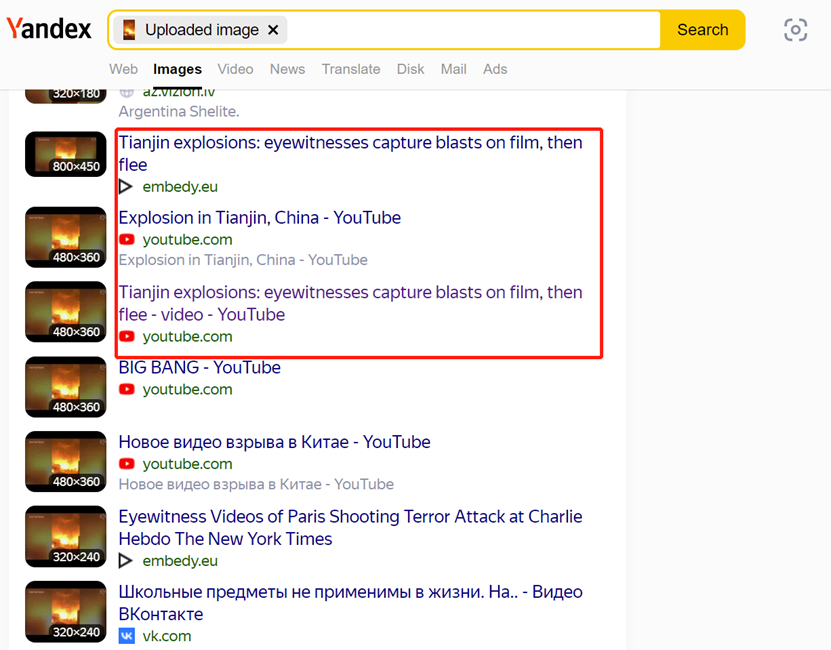Click youtube.com under Explosion in Tianjin, China
Image resolution: width=831 pixels, height=650 pixels.
(x=188, y=240)
